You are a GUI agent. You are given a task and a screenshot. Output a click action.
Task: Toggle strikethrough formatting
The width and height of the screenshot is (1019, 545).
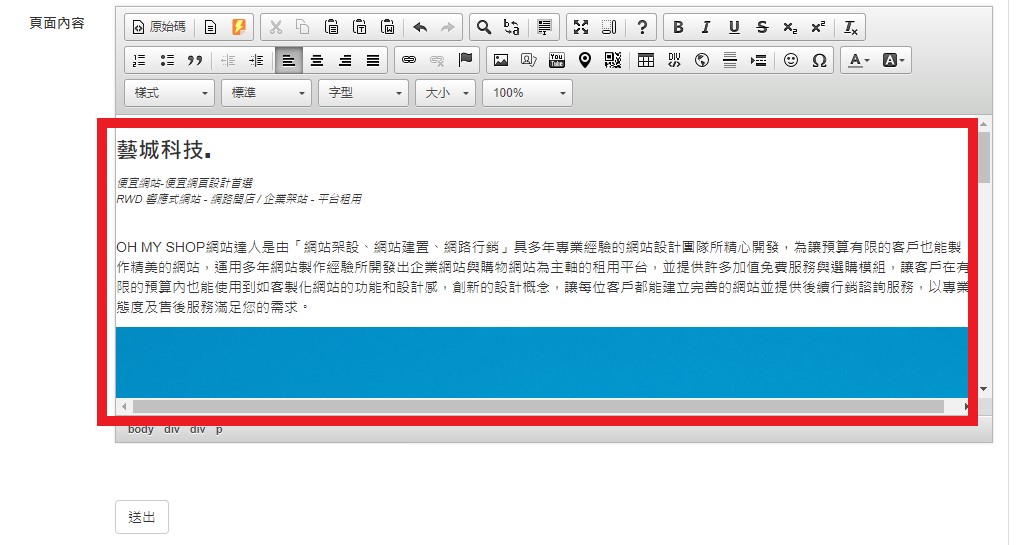(762, 27)
